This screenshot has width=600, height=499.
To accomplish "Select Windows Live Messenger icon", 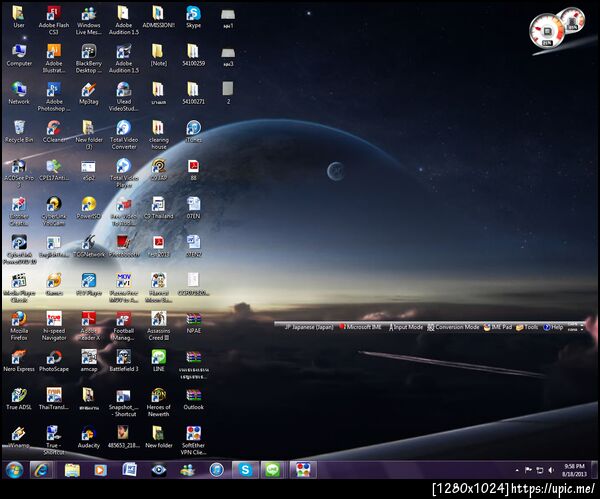I will pos(89,20).
